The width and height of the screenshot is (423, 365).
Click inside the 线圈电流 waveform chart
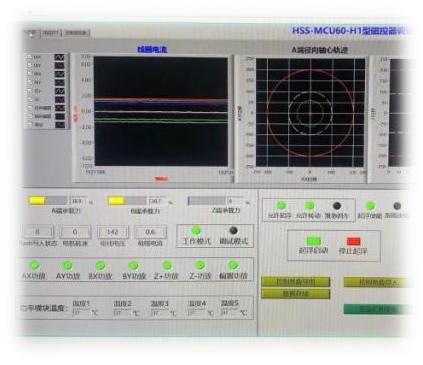[161, 111]
